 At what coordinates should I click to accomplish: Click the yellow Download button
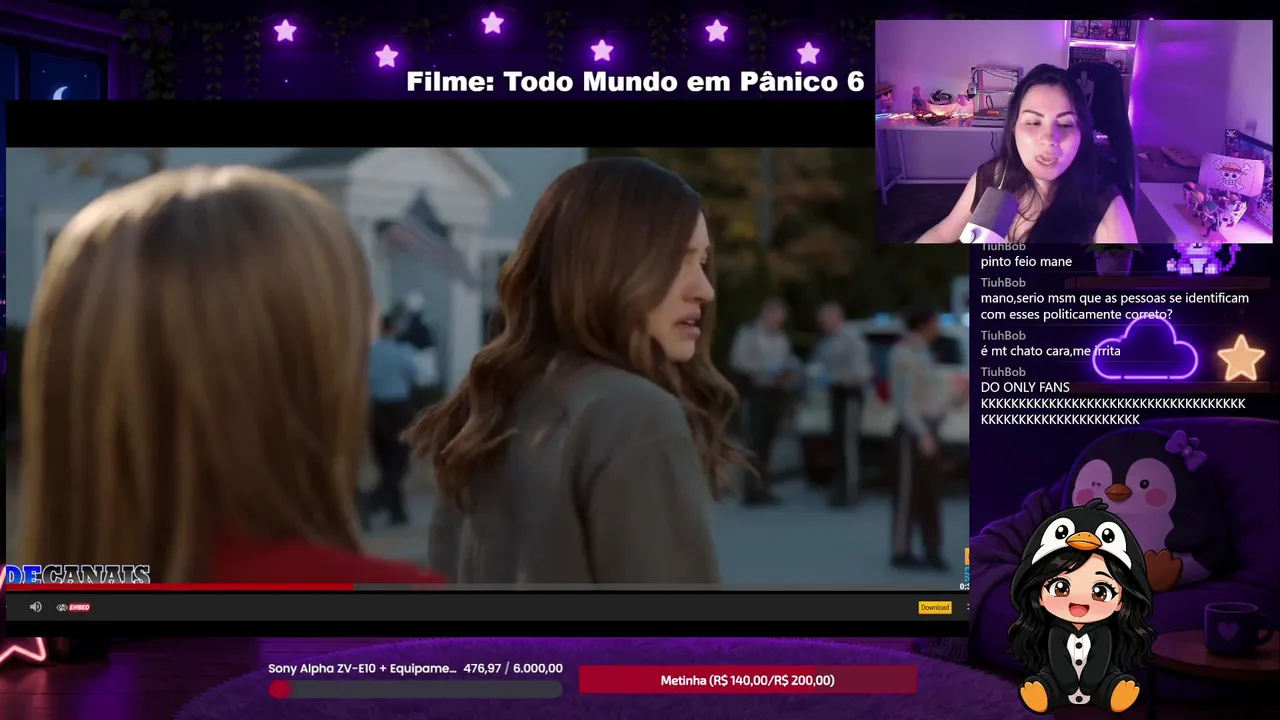[x=935, y=607]
